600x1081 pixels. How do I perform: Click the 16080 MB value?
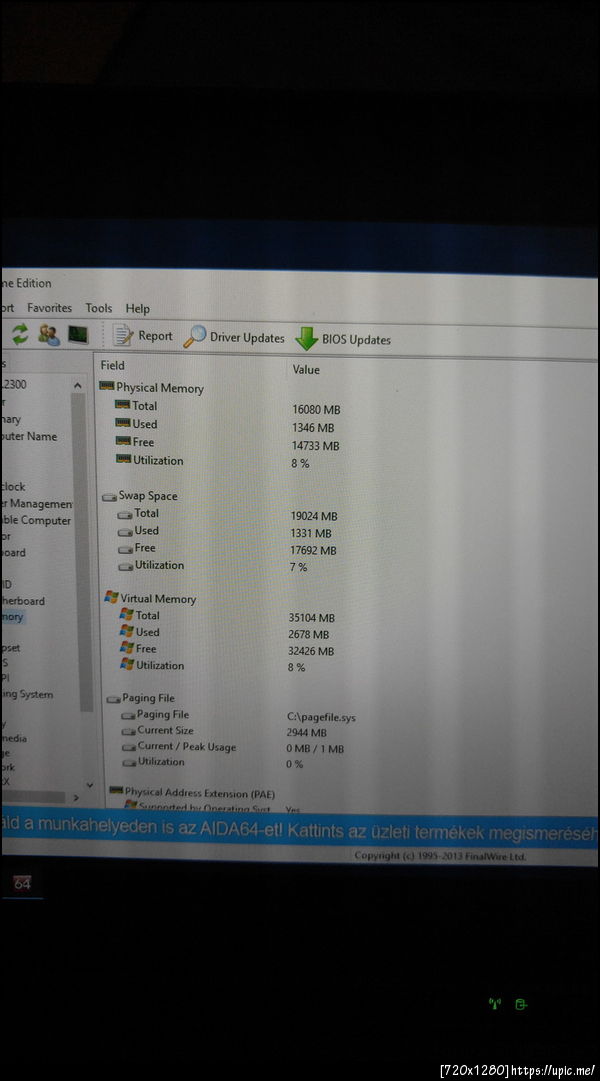pyautogui.click(x=316, y=410)
